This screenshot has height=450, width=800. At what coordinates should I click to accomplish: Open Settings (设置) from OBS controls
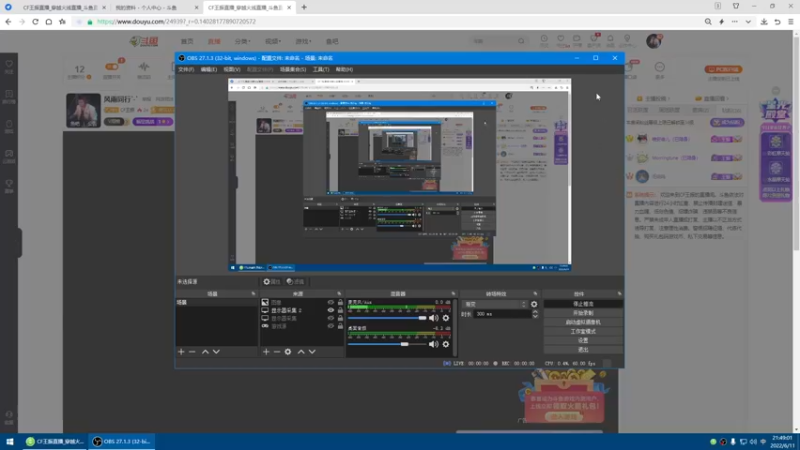click(x=583, y=340)
